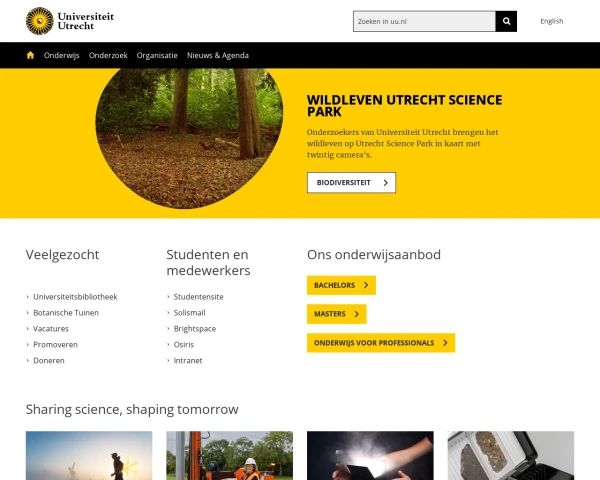Open the hands with glowing dust thumbnail
Screen dimensions: 600x480
coord(370,456)
